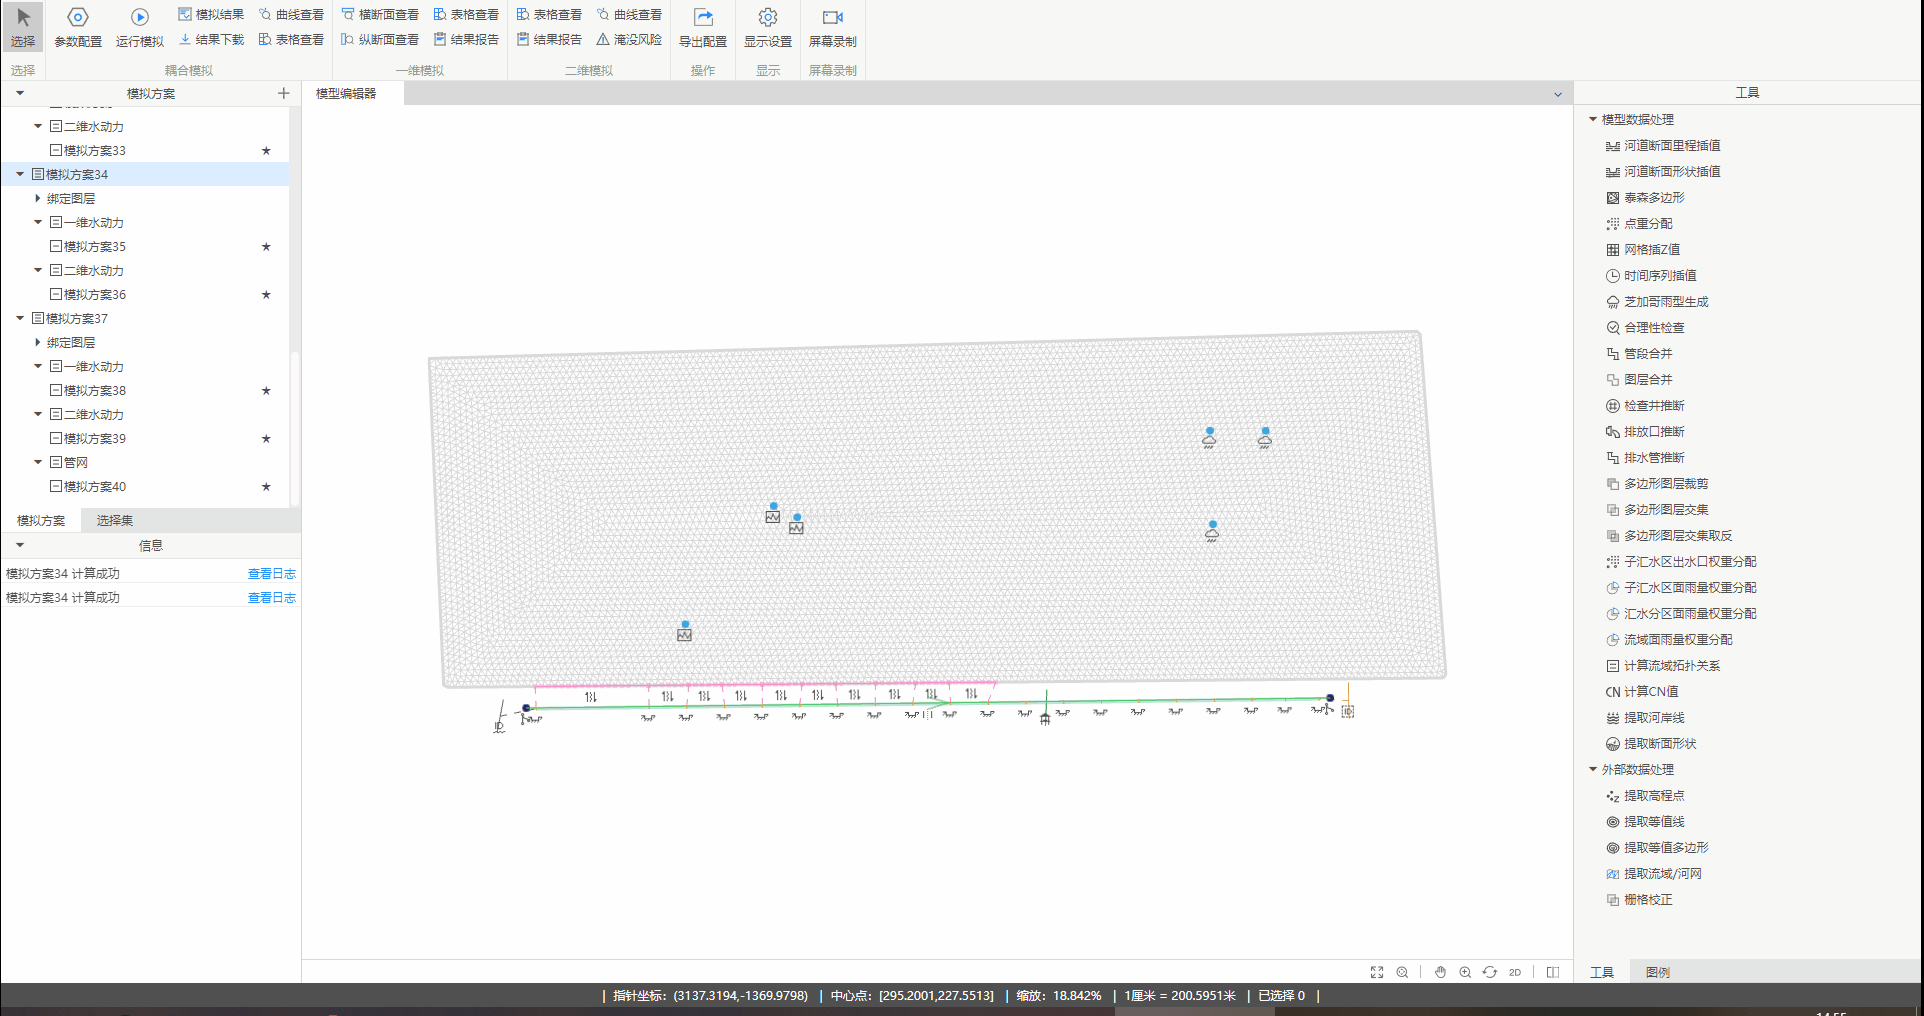Click zoom out magnifier icon
Image resolution: width=1924 pixels, height=1016 pixels.
click(1402, 972)
